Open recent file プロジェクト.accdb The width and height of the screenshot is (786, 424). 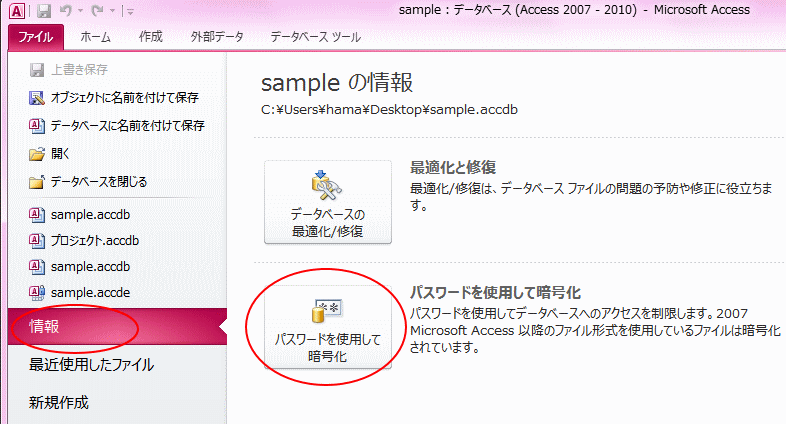tap(95, 241)
